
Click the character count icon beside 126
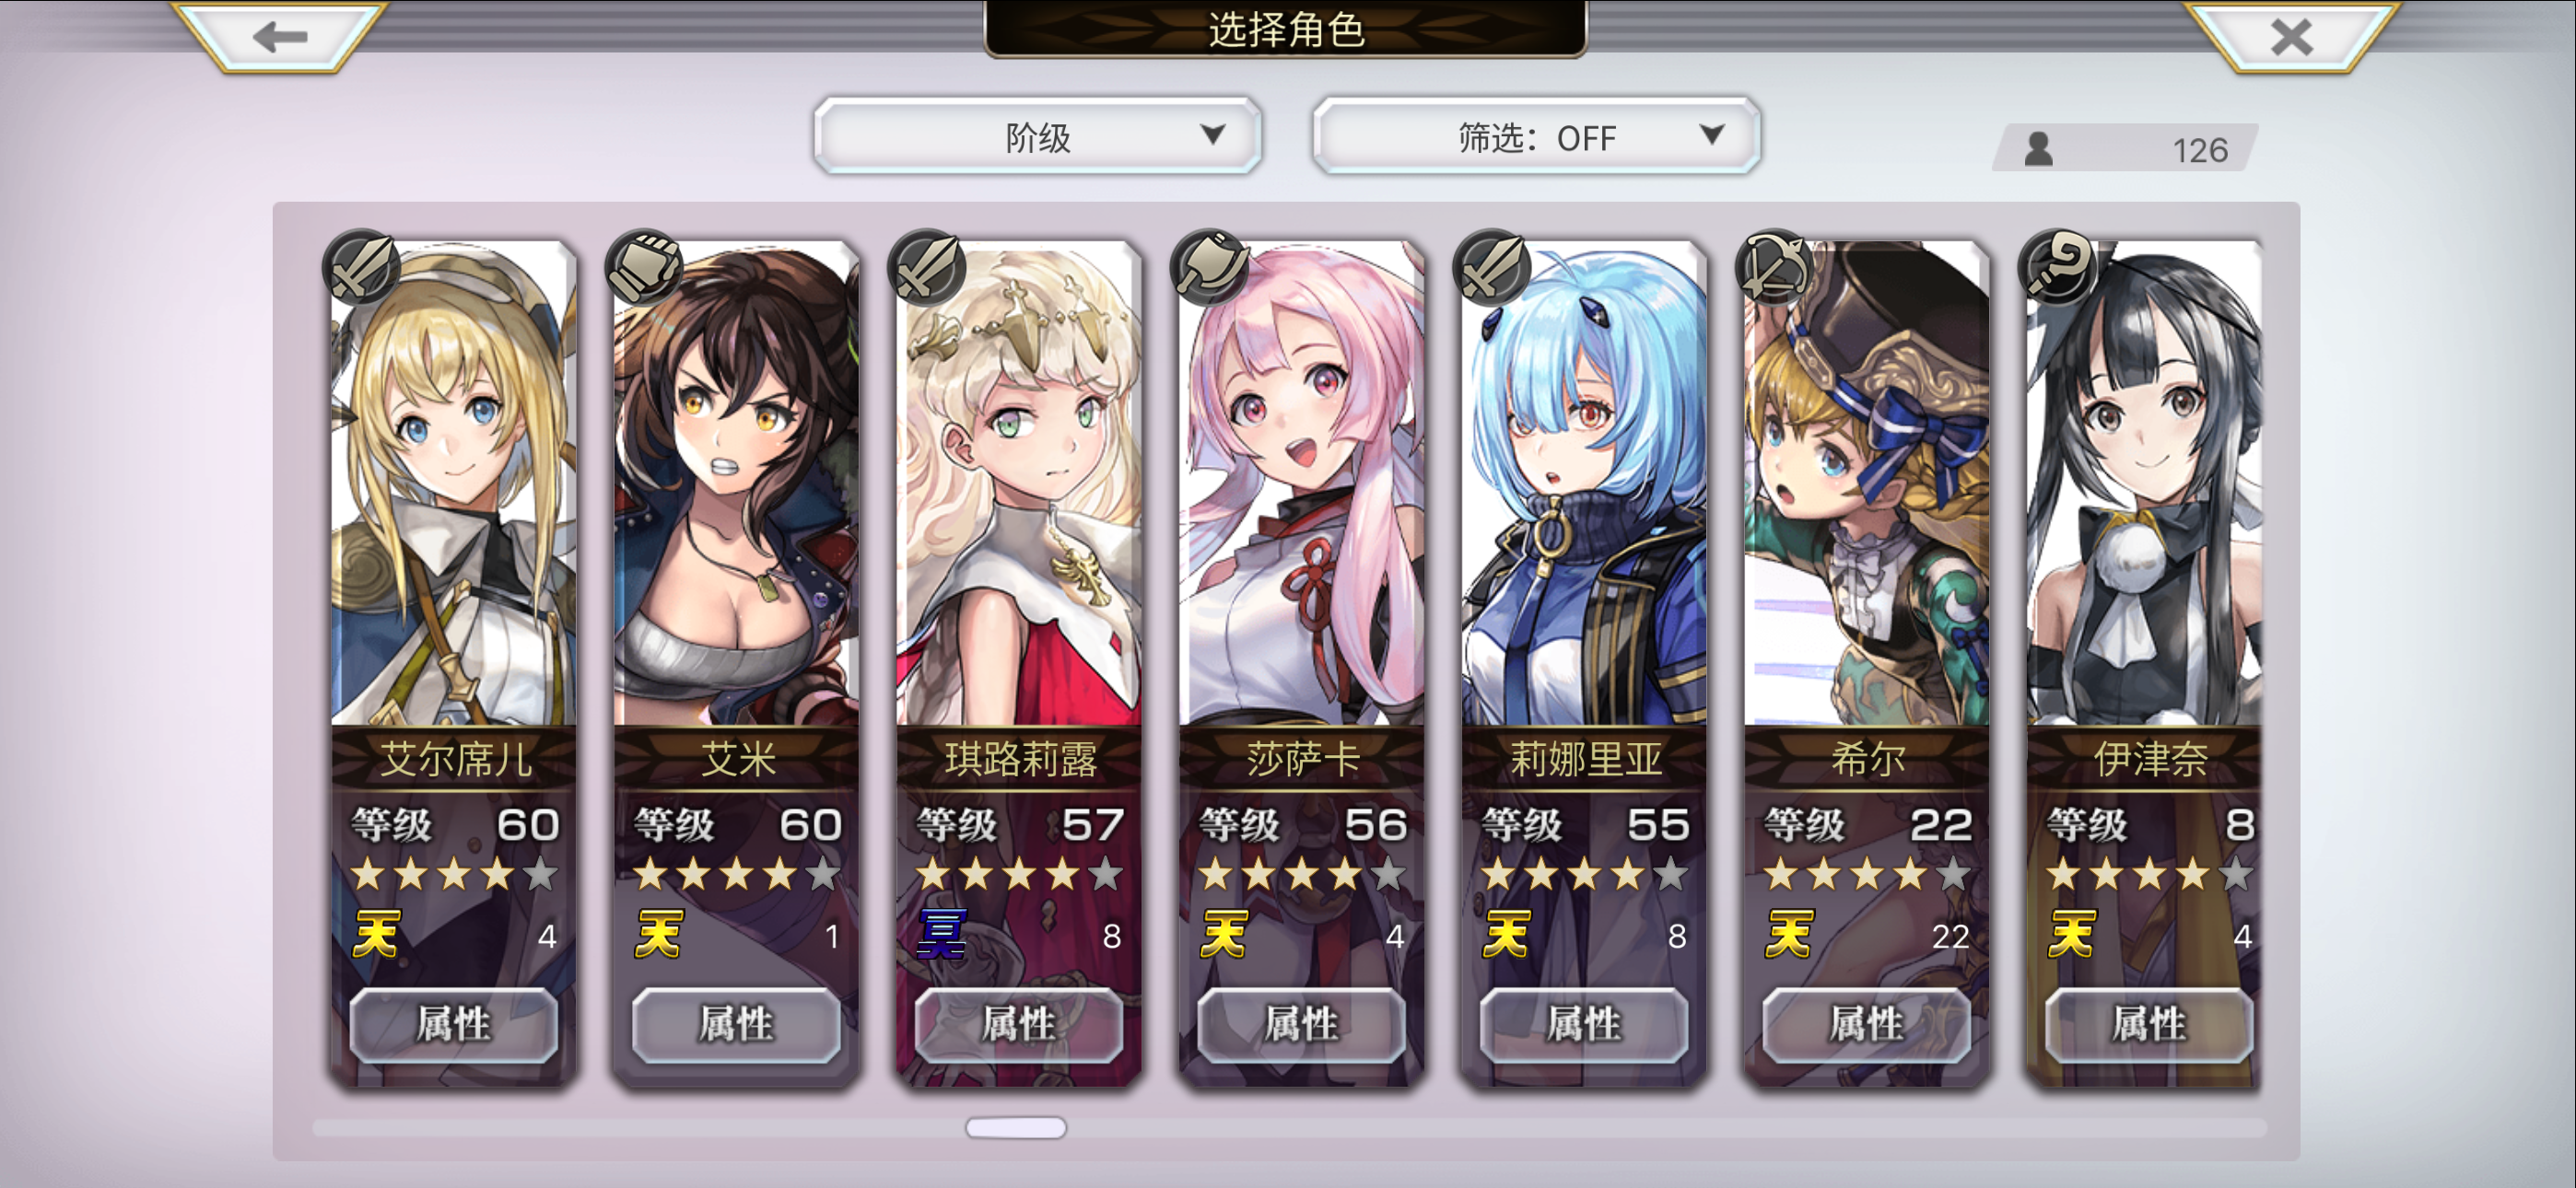click(2038, 149)
